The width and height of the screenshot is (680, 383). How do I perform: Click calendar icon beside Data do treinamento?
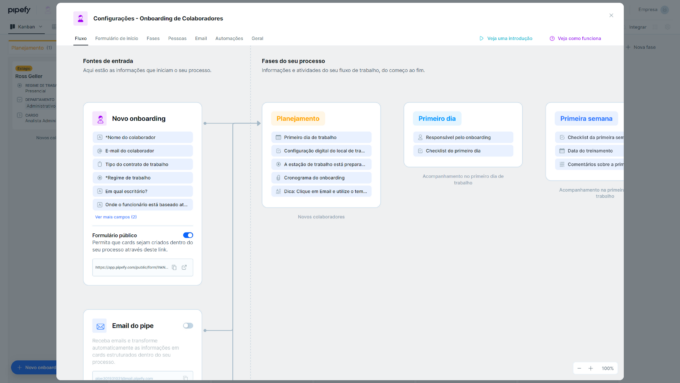click(x=562, y=151)
